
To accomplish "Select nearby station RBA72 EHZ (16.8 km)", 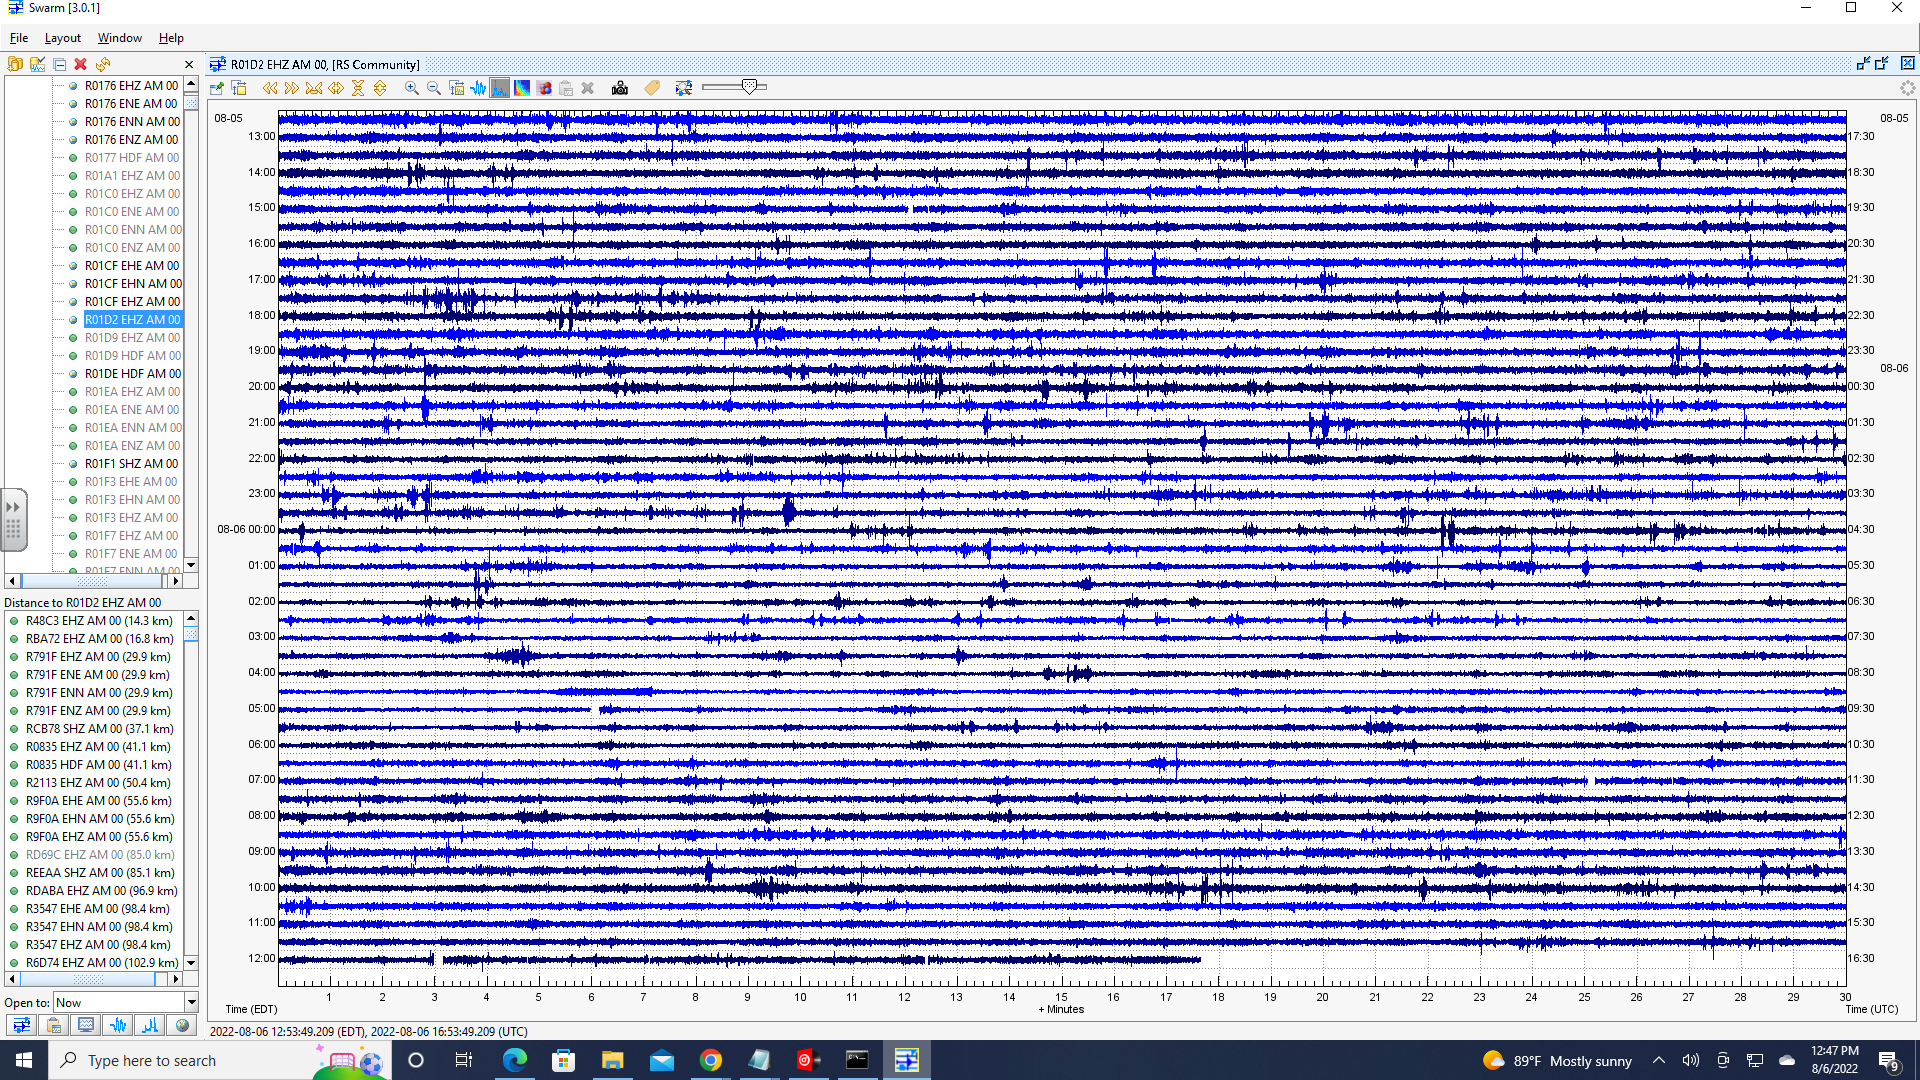I will click(99, 639).
